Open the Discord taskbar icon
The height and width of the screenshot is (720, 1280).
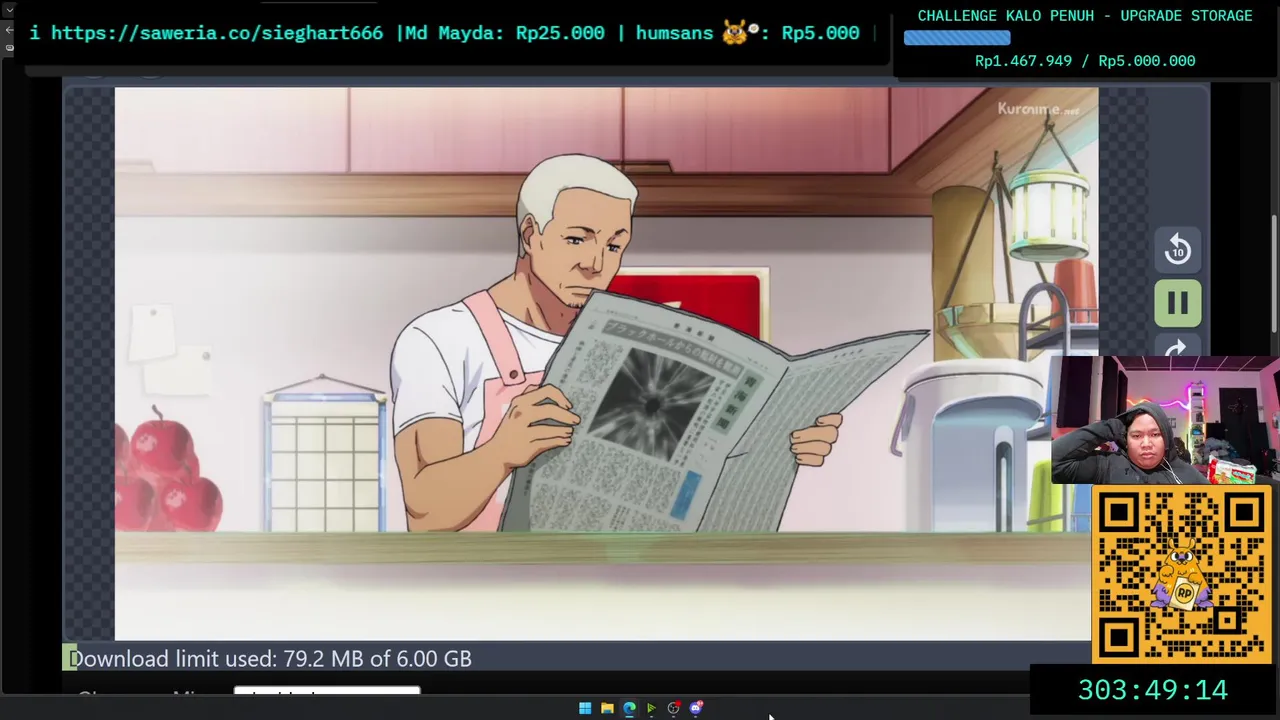pyautogui.click(x=696, y=708)
